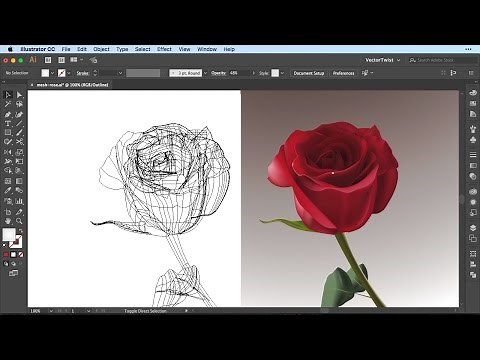480x360 pixels.
Task: Click the Search Adobe Stock field
Action: pyautogui.click(x=443, y=60)
